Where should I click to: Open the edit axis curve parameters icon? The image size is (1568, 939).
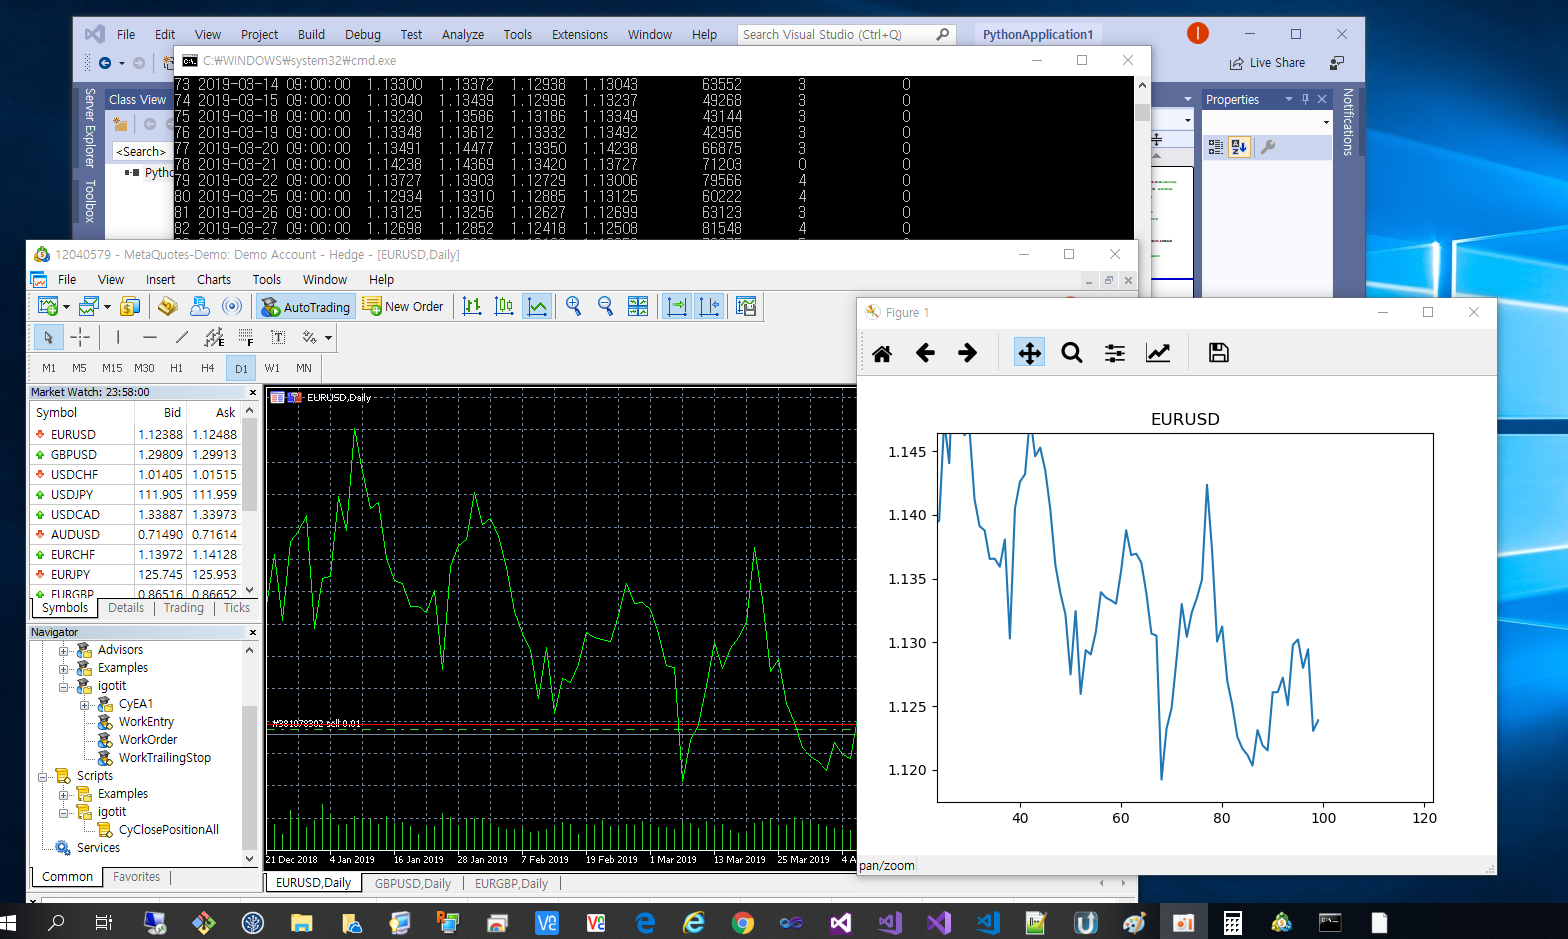click(1158, 353)
